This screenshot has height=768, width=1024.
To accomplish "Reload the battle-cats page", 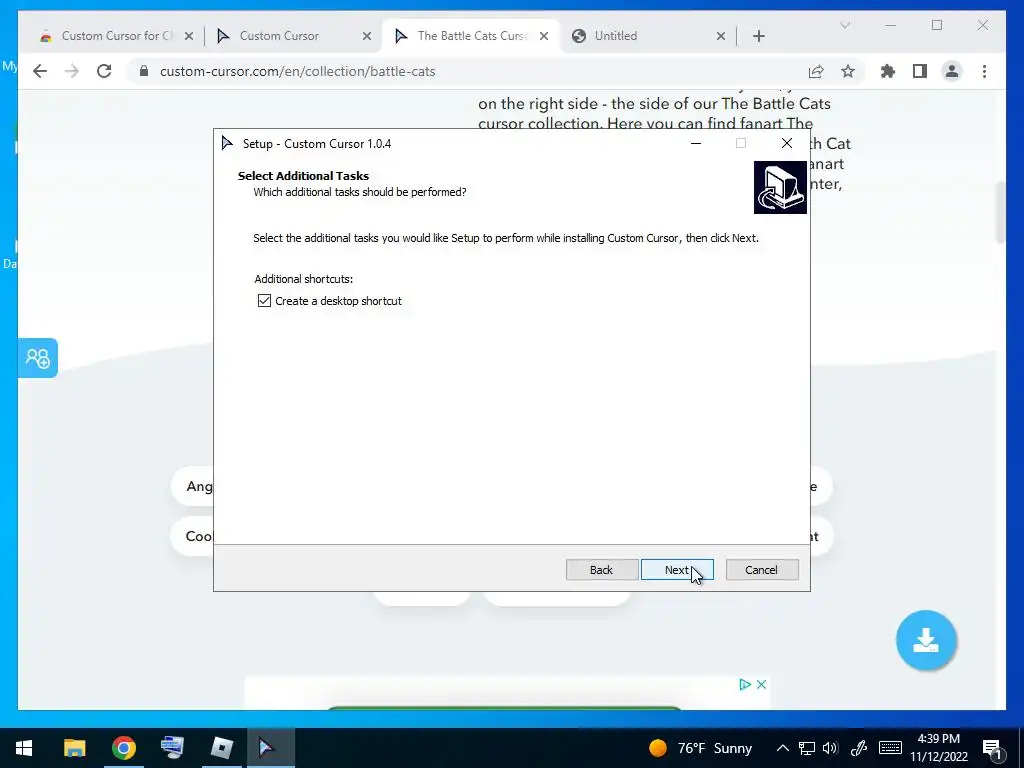I will (104, 71).
